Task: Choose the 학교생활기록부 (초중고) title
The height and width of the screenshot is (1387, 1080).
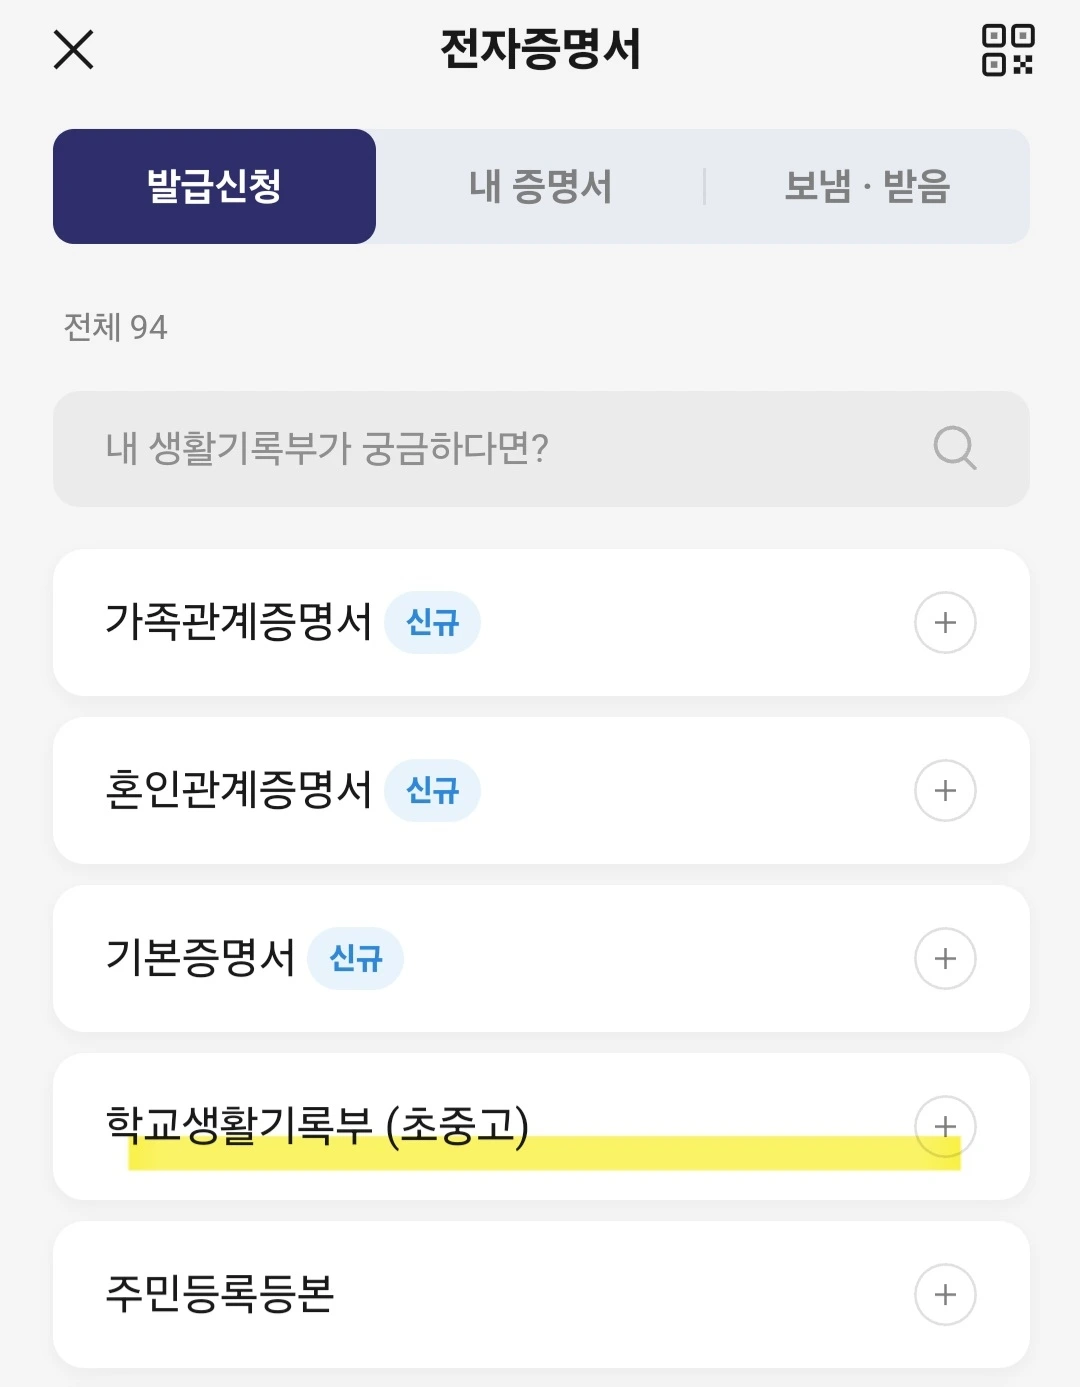Action: coord(317,1124)
